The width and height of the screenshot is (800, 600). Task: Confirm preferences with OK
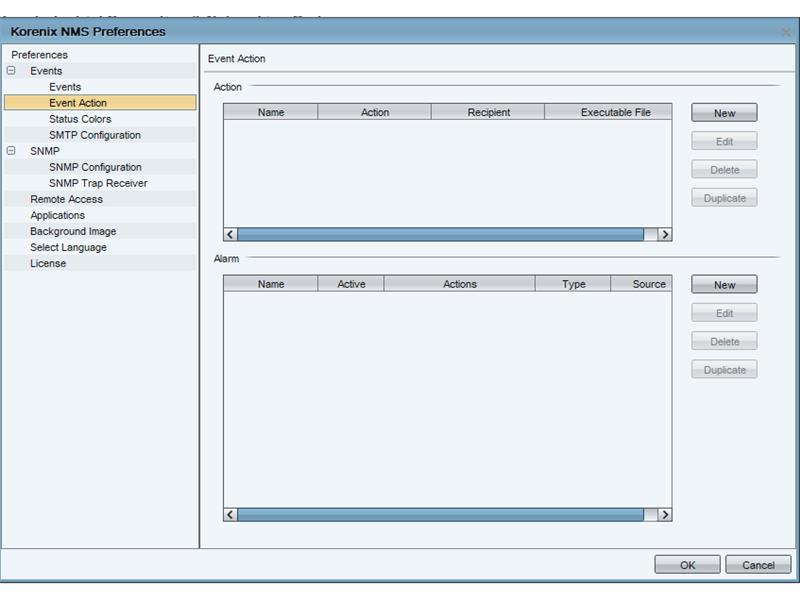point(687,565)
